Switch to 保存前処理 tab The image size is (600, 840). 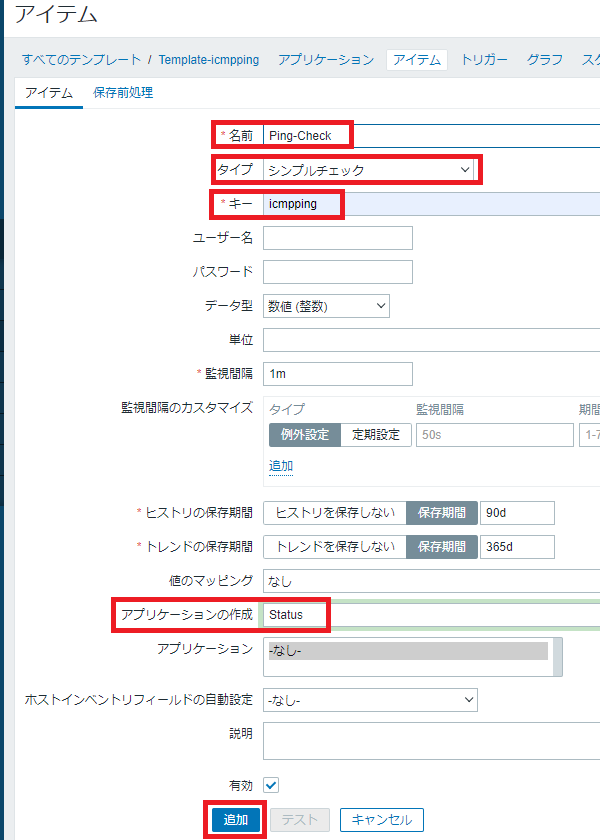coord(123,93)
